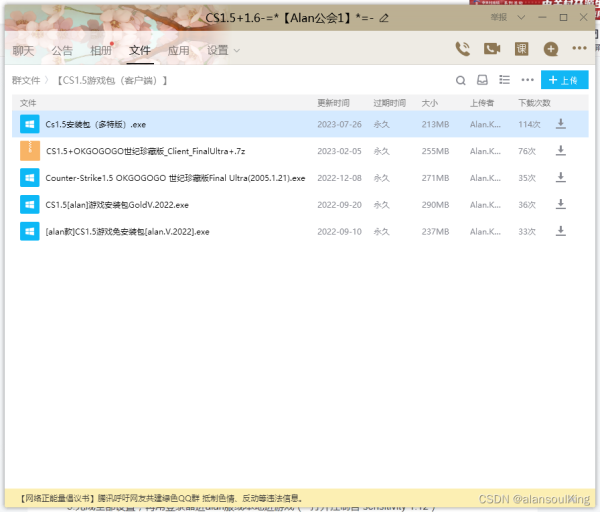Switch to the 相册 tab
This screenshot has width=600, height=512.
[101, 51]
